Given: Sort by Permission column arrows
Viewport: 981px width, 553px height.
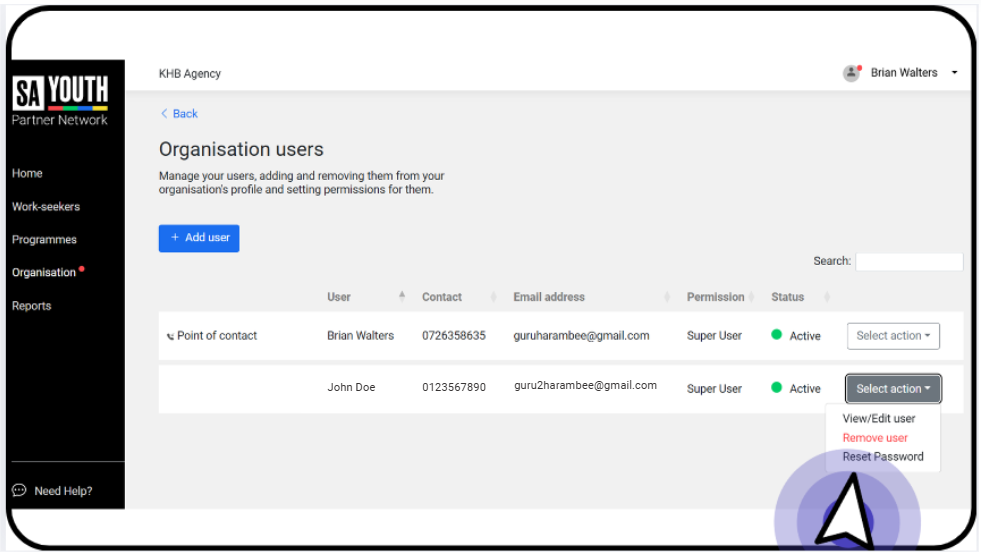Looking at the screenshot, I should (751, 297).
